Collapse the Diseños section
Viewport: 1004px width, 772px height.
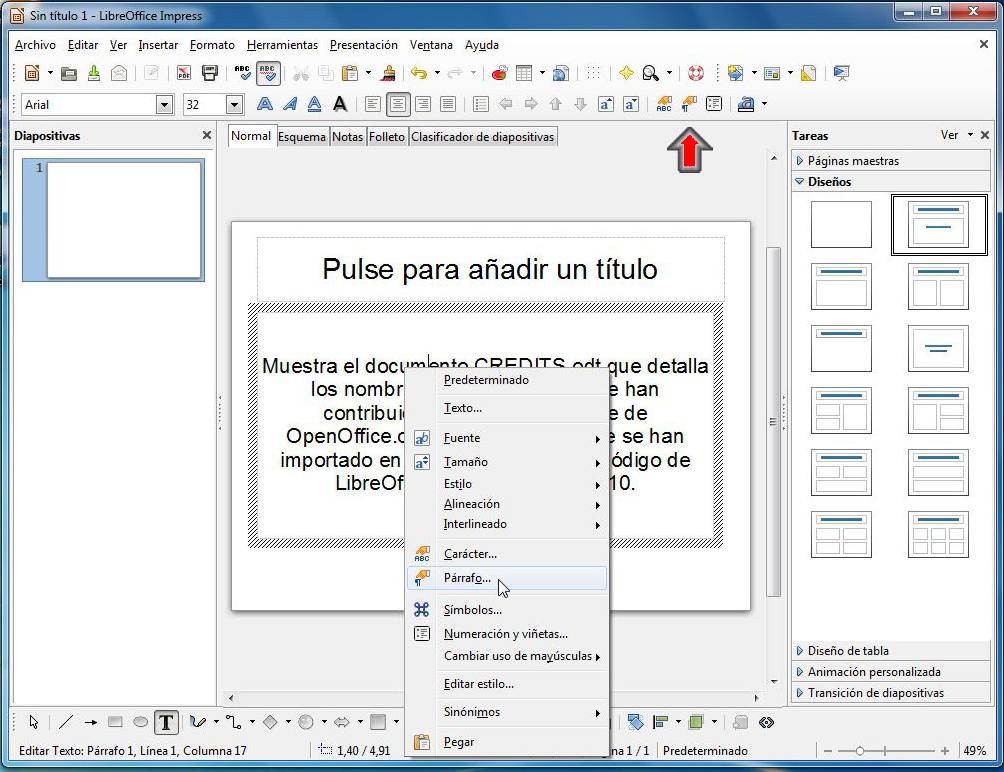coord(891,182)
